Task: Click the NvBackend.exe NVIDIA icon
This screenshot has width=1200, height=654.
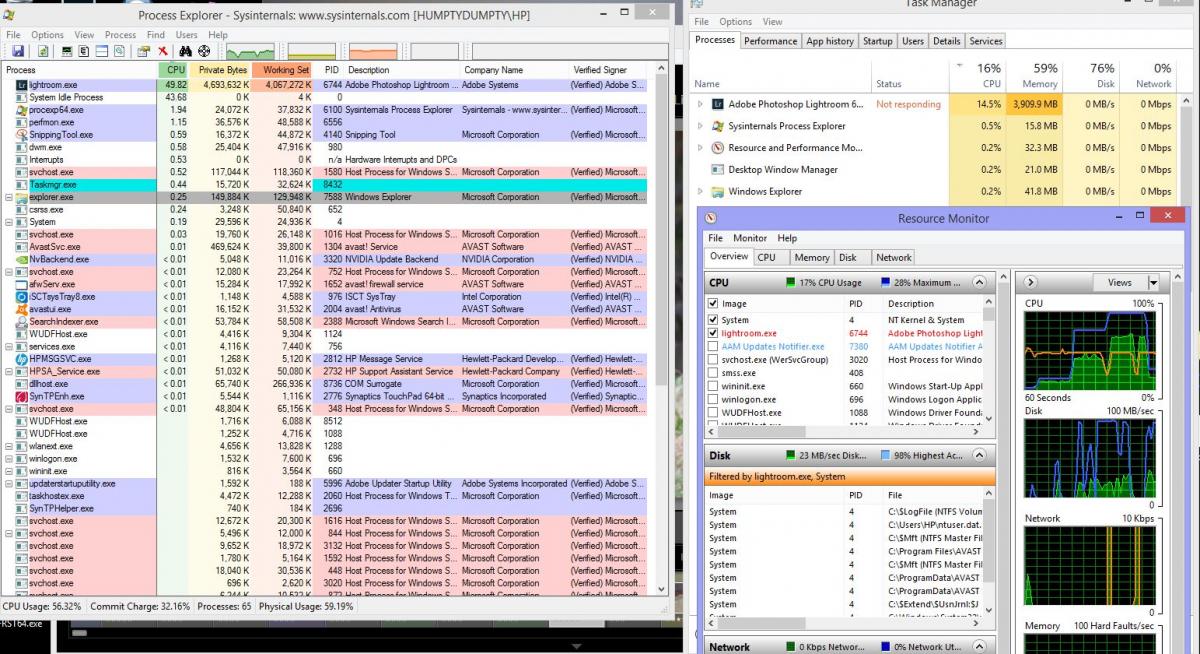Action: pos(21,259)
